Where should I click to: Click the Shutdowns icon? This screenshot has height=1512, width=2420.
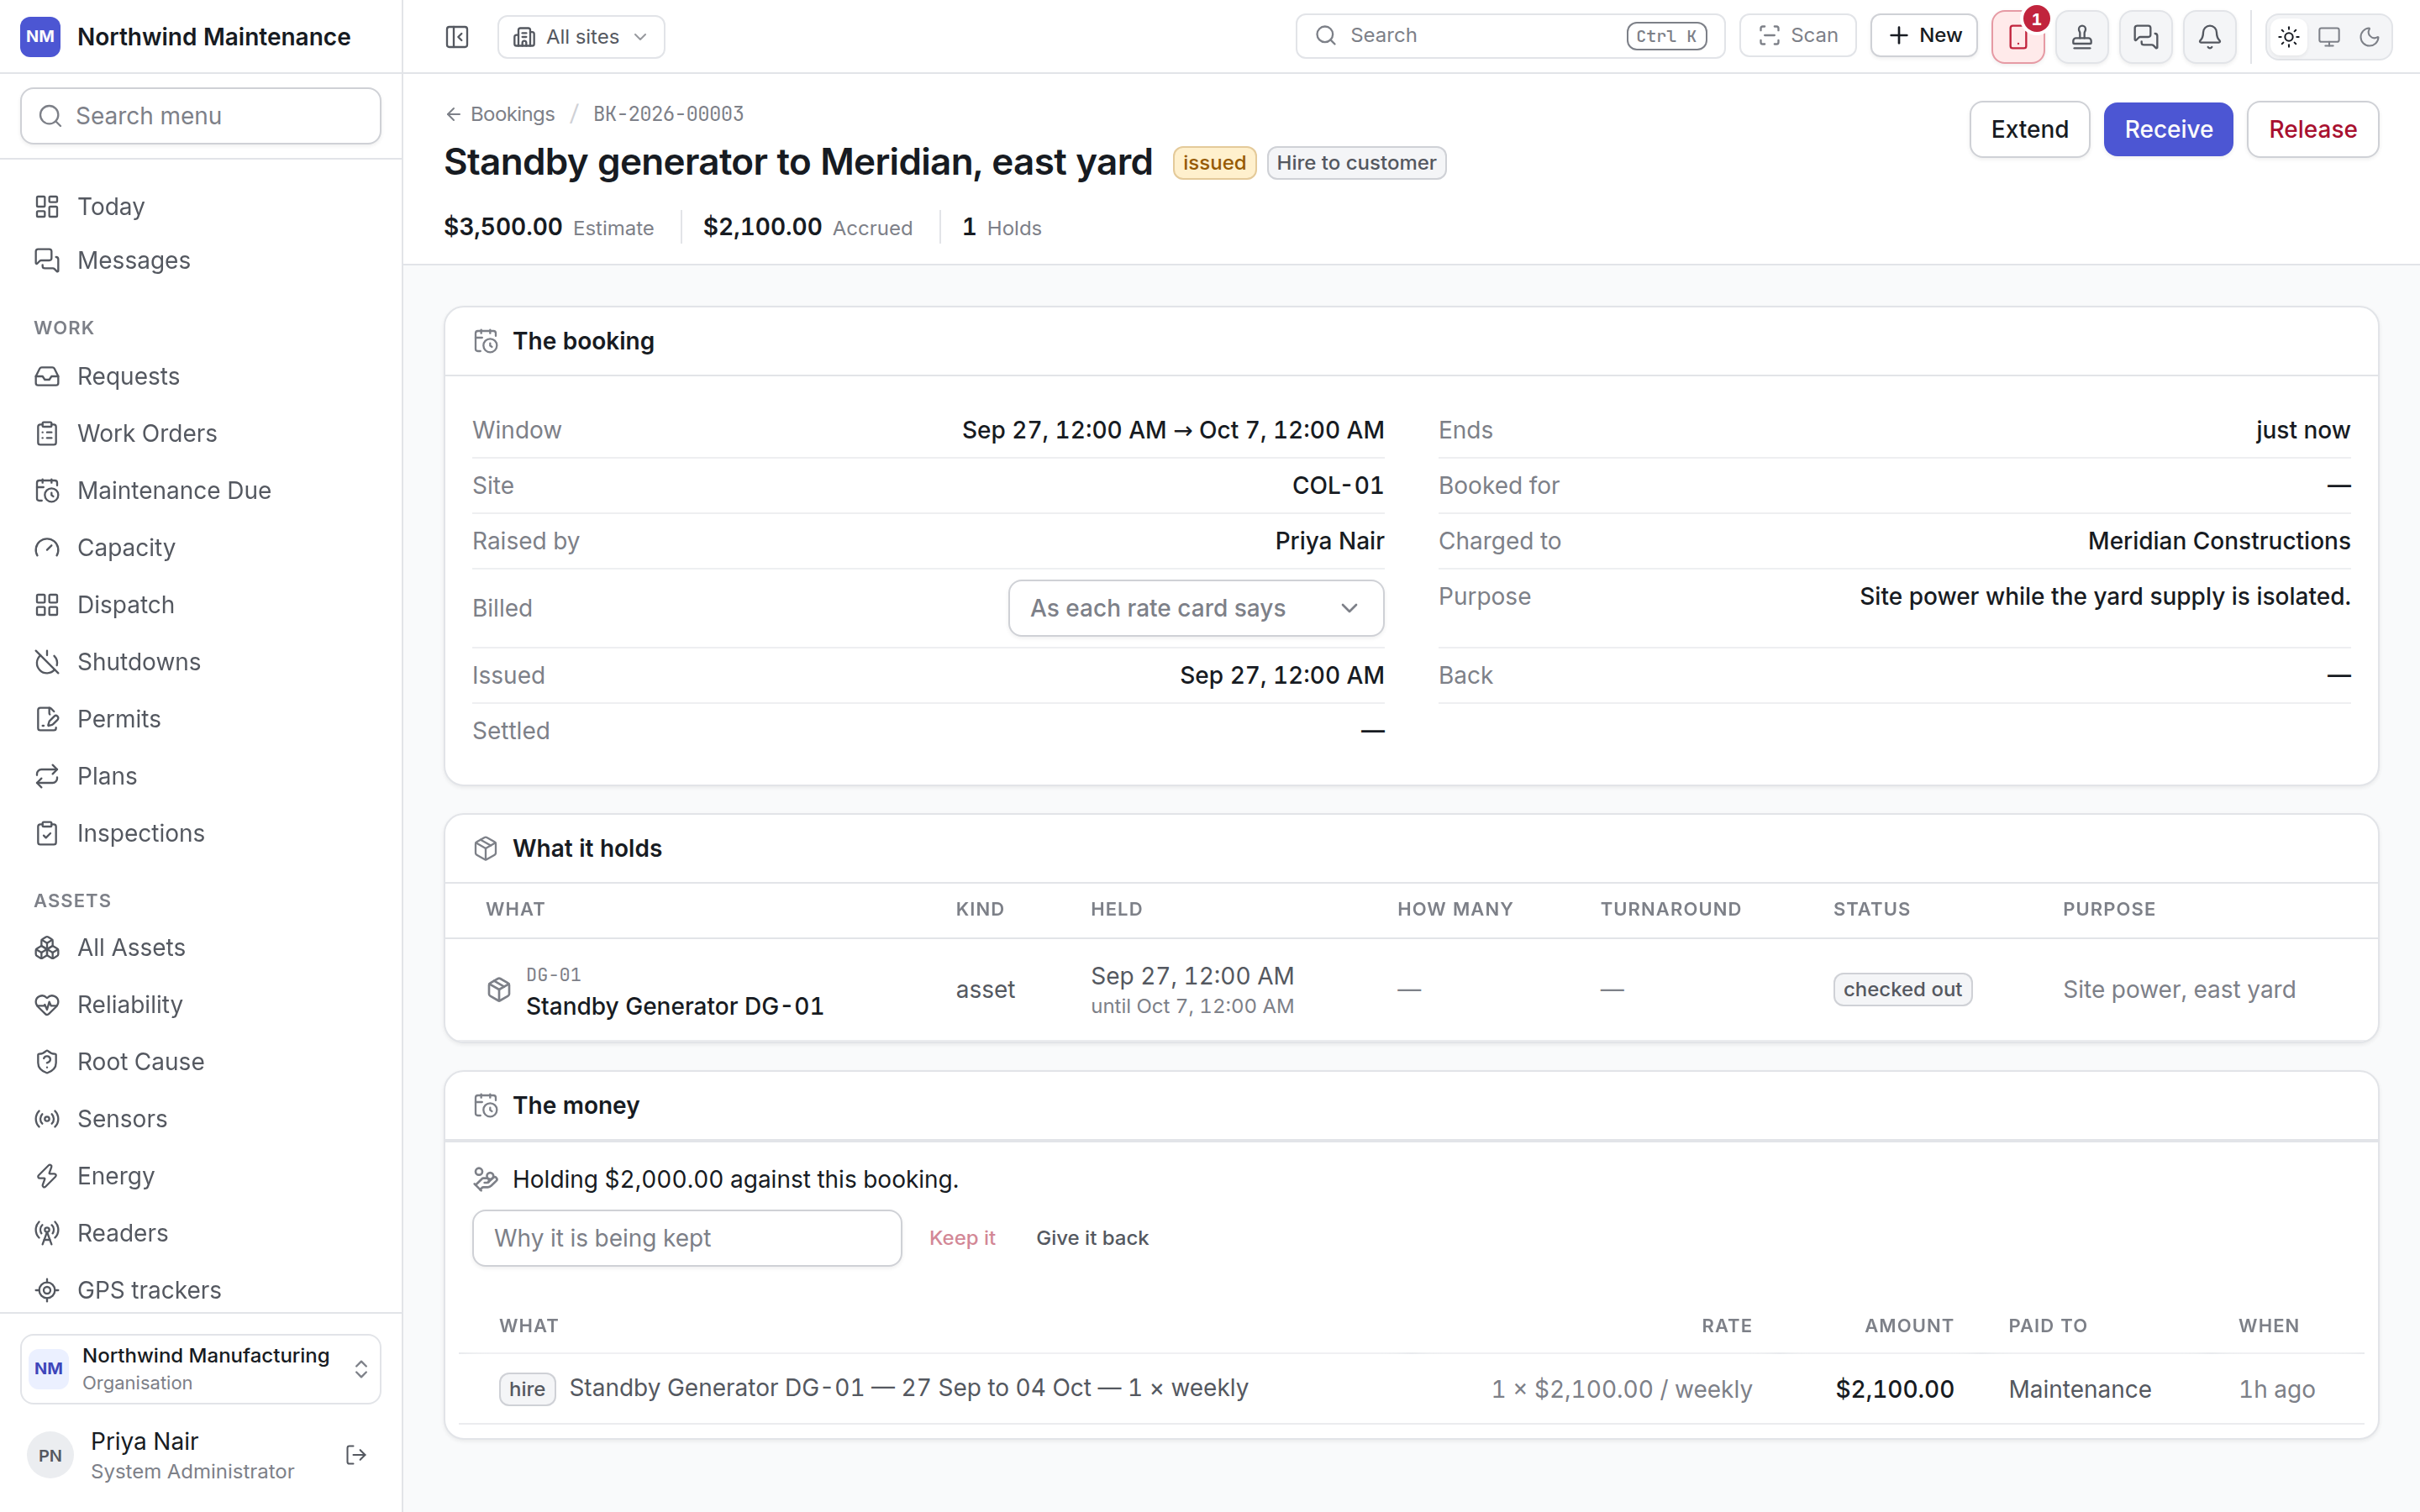[x=47, y=661]
